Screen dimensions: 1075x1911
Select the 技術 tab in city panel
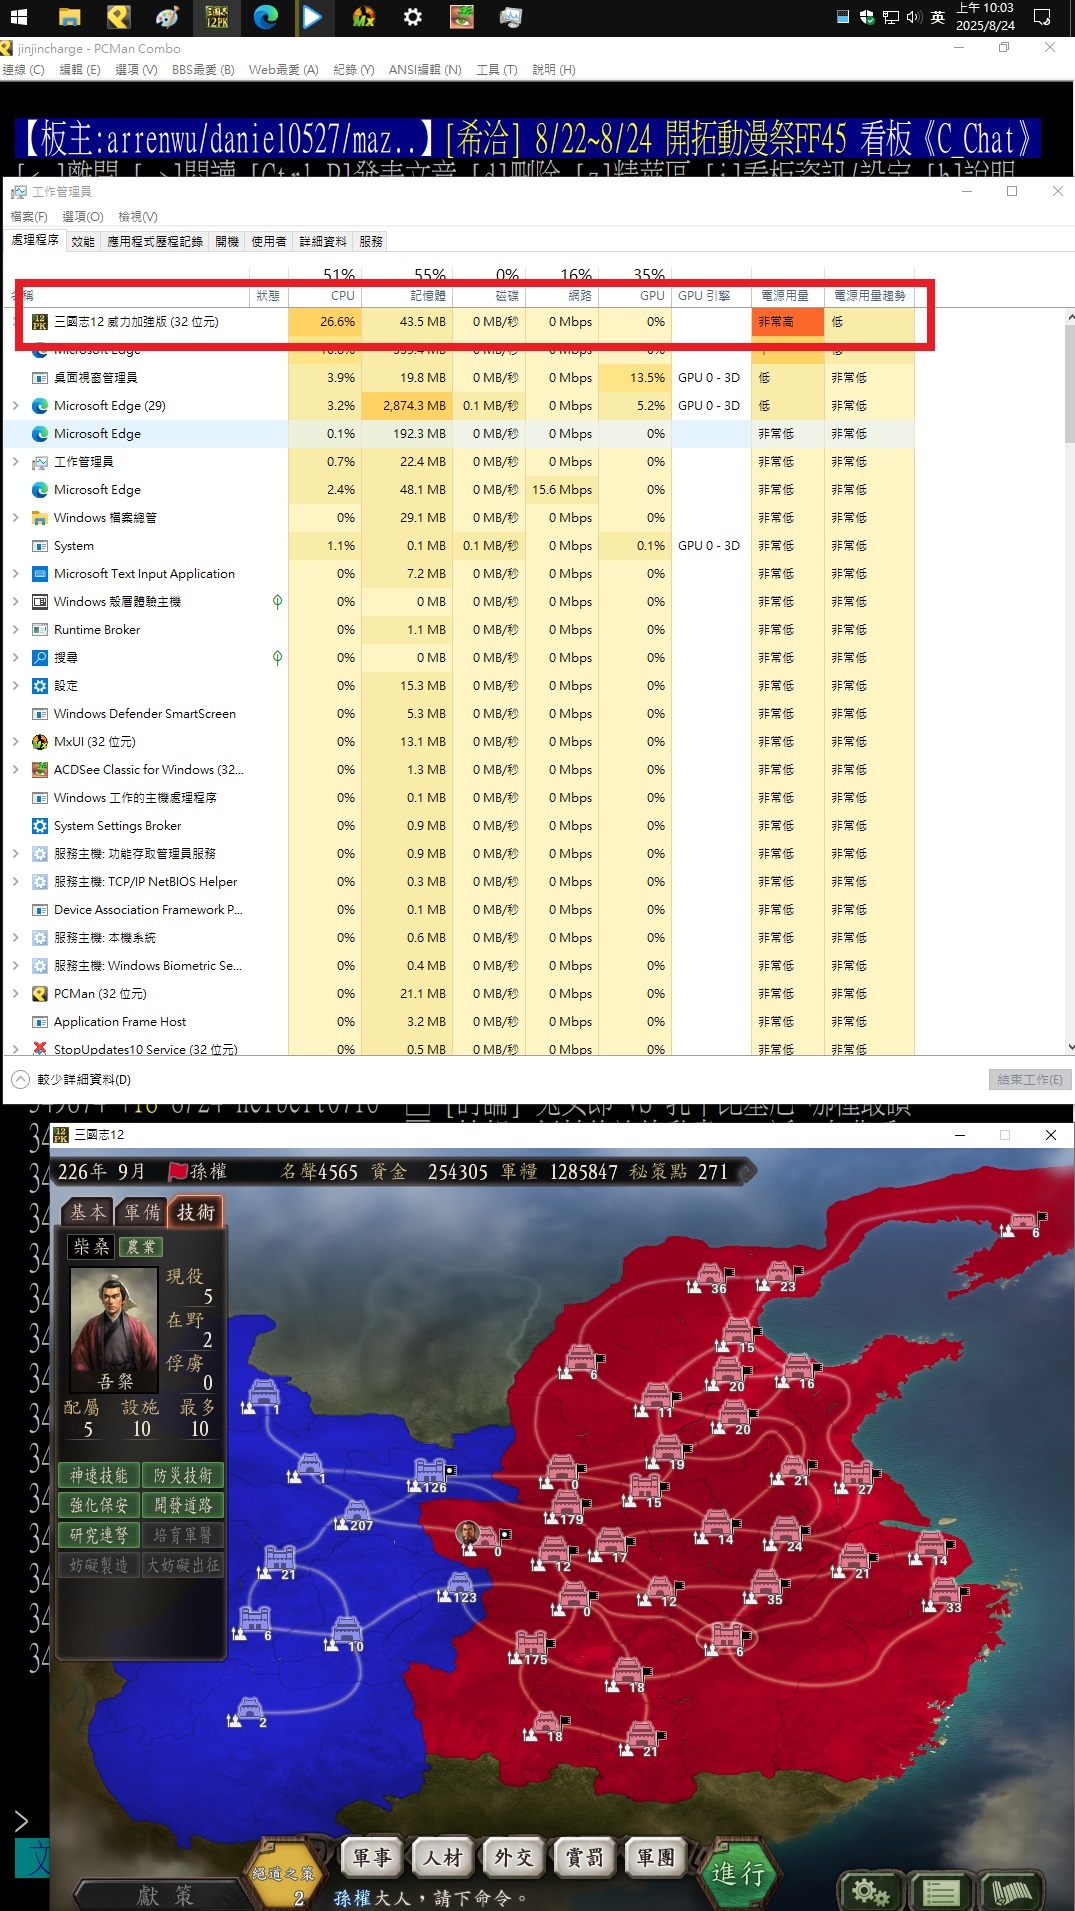coord(196,1212)
